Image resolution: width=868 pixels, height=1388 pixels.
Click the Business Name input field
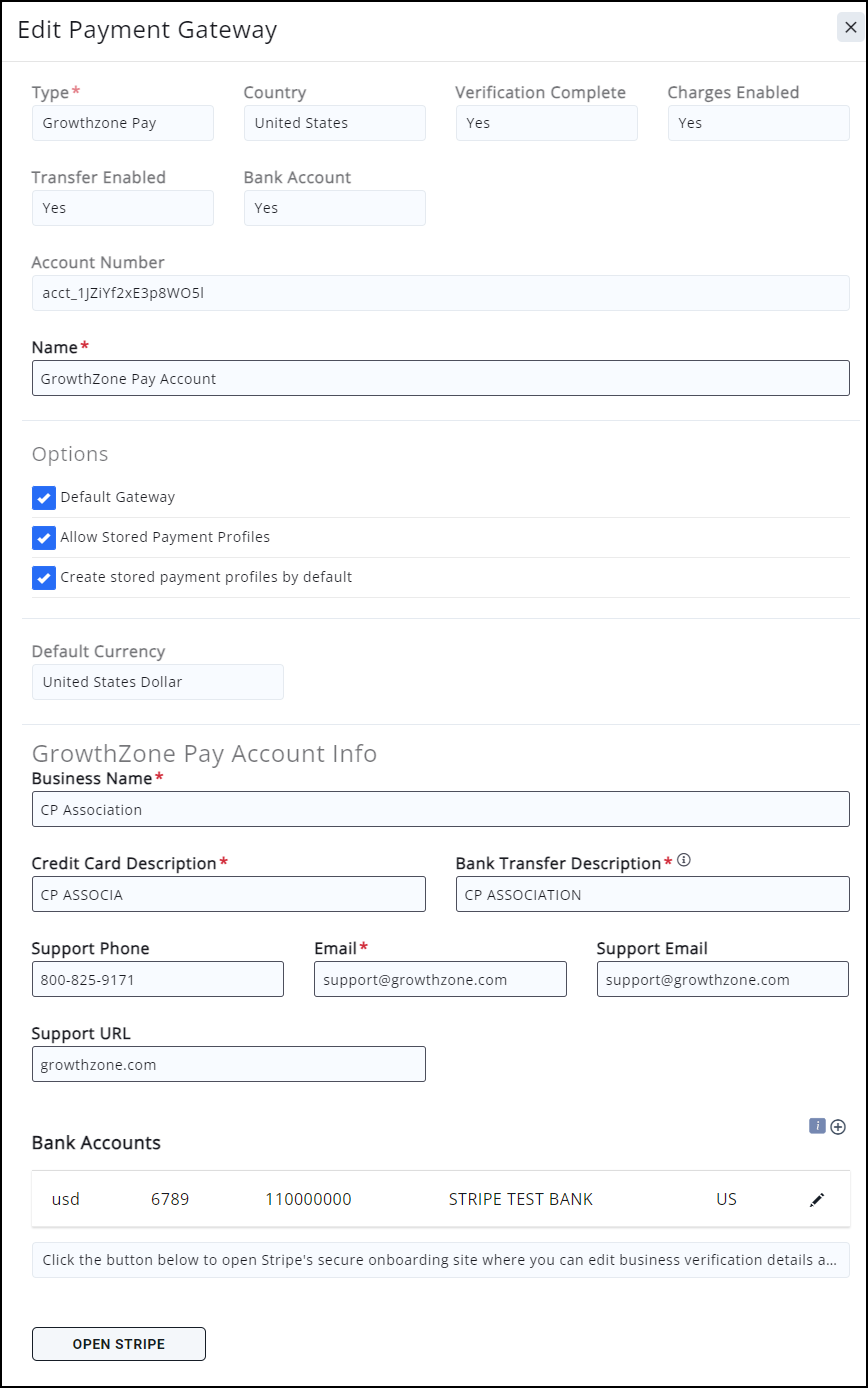[441, 810]
